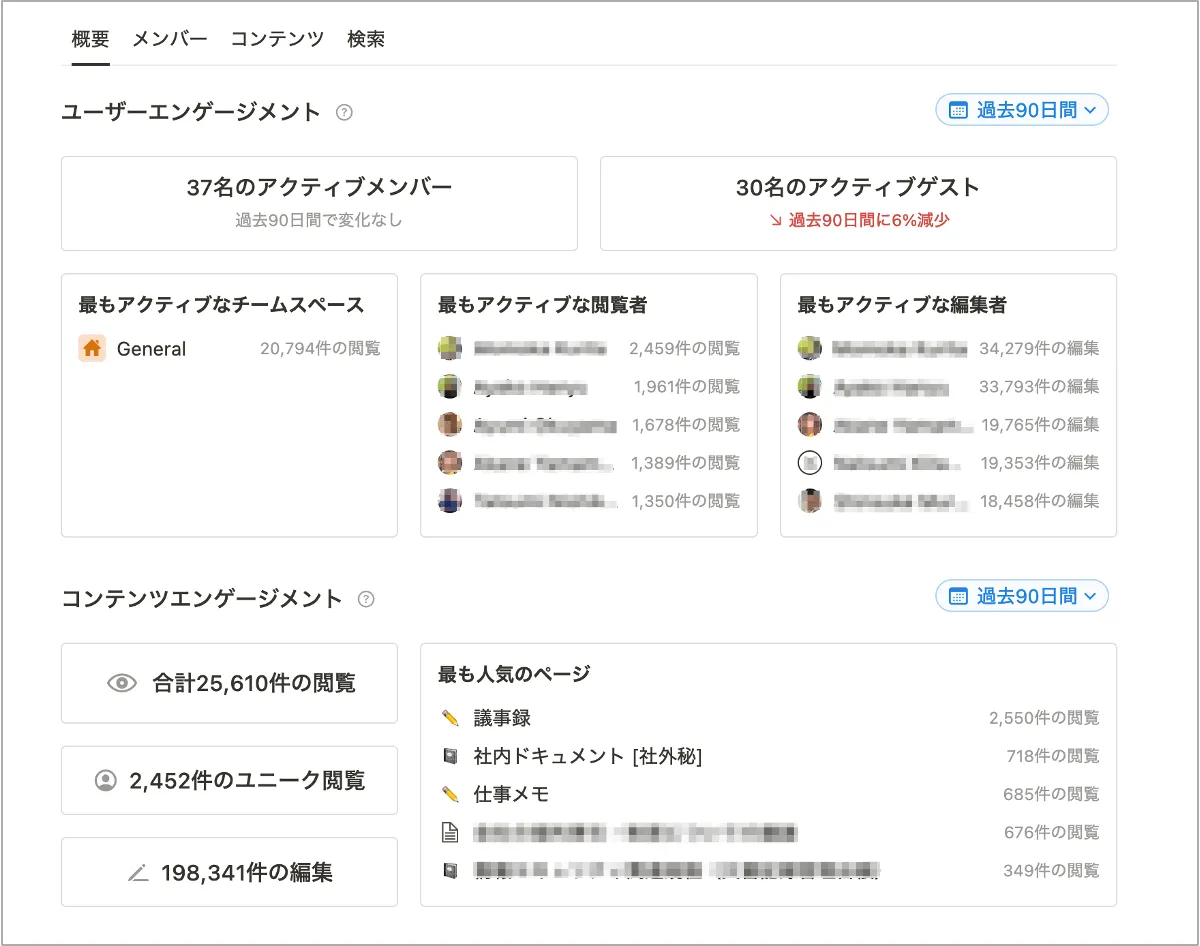Click avatar of editor with 34,279件の編集
Viewport: 1200px width, 946px height.
click(x=810, y=348)
